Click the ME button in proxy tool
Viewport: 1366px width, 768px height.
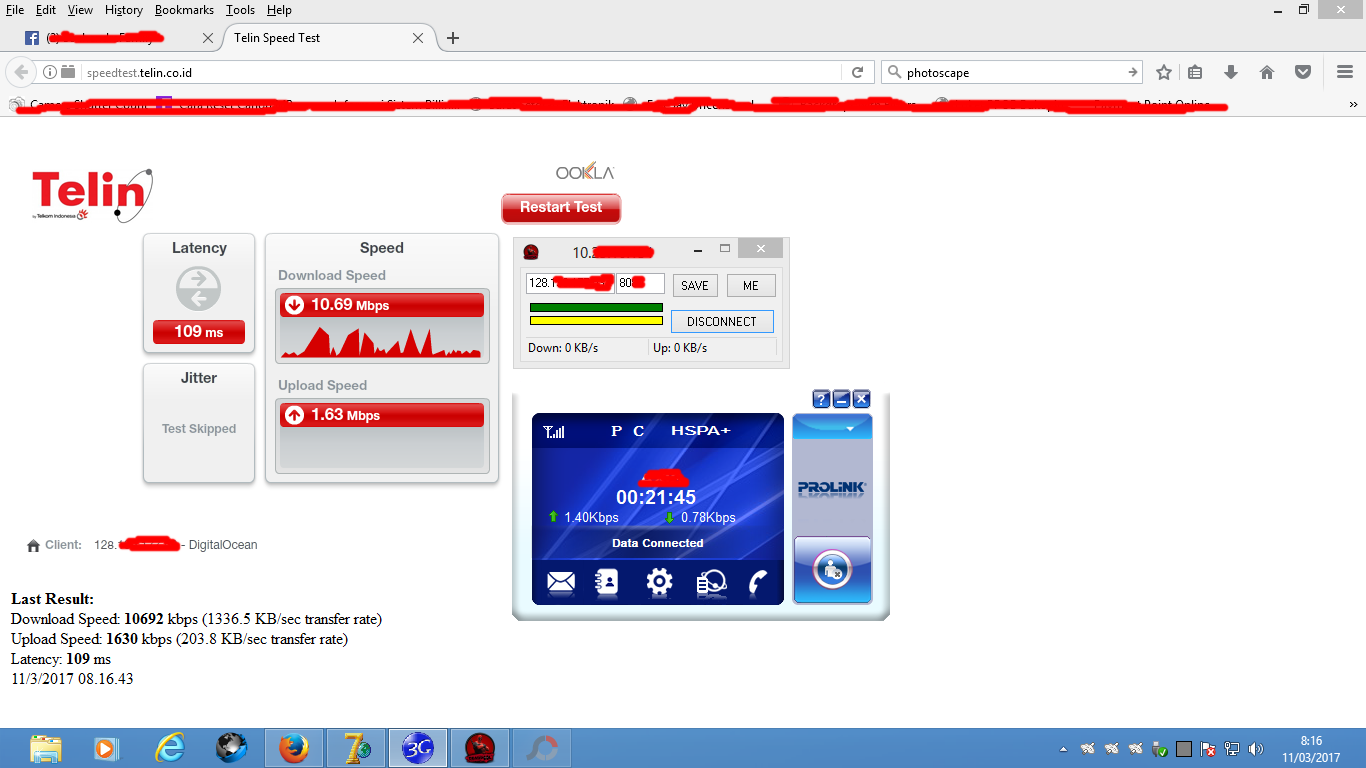(751, 285)
